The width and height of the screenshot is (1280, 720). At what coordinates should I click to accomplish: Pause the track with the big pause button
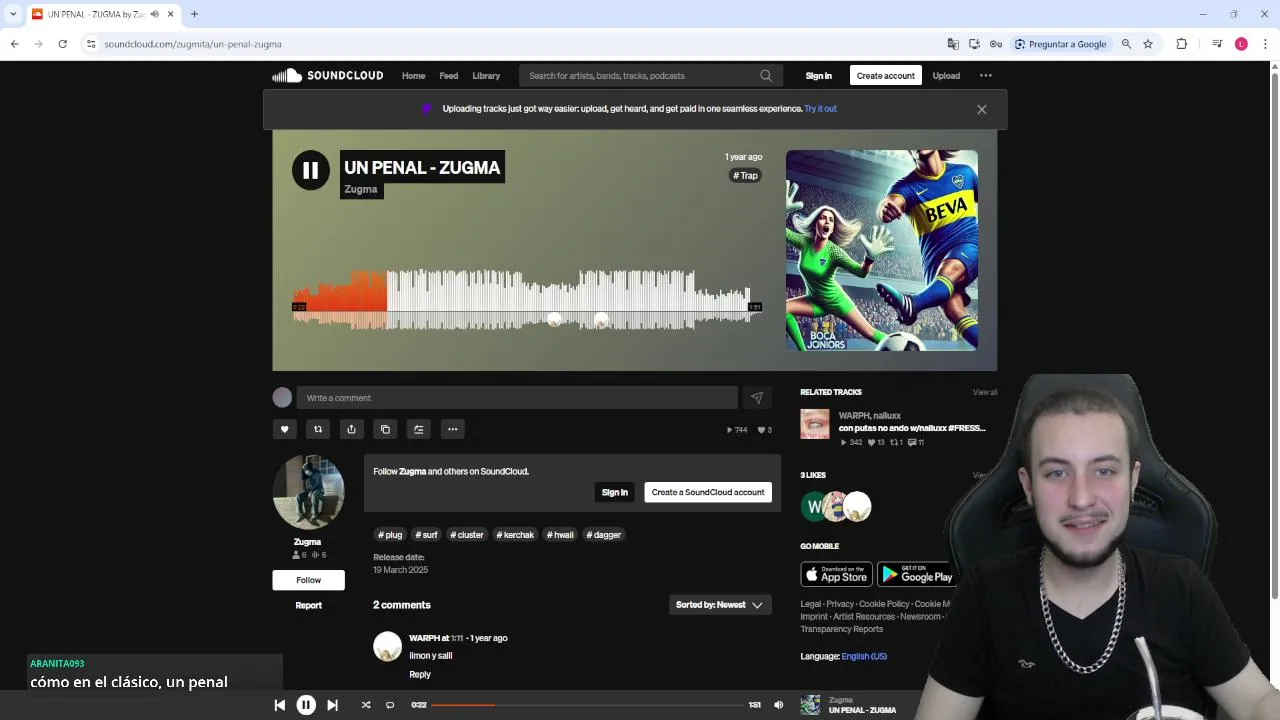pyautogui.click(x=311, y=170)
